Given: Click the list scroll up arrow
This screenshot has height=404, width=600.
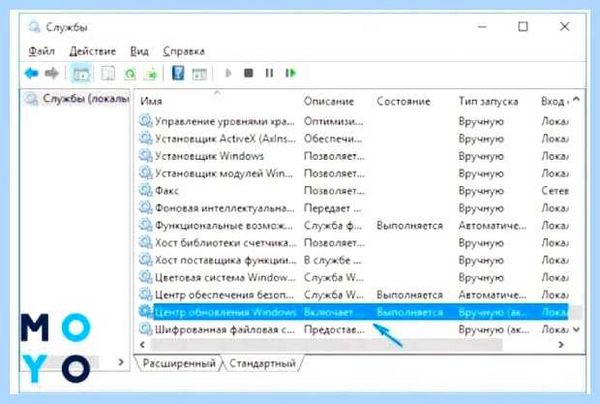Looking at the screenshot, I should 577,99.
